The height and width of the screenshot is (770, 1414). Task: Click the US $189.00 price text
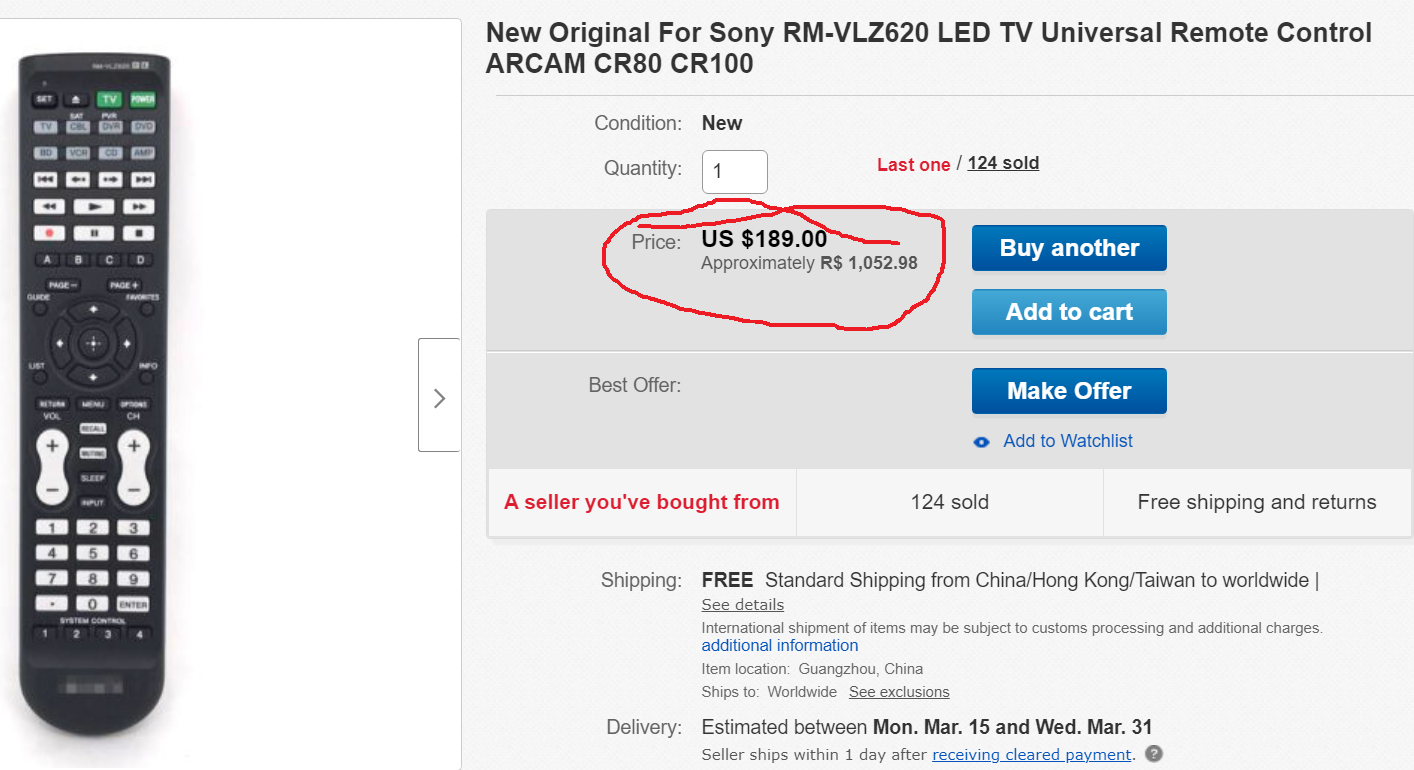(764, 239)
